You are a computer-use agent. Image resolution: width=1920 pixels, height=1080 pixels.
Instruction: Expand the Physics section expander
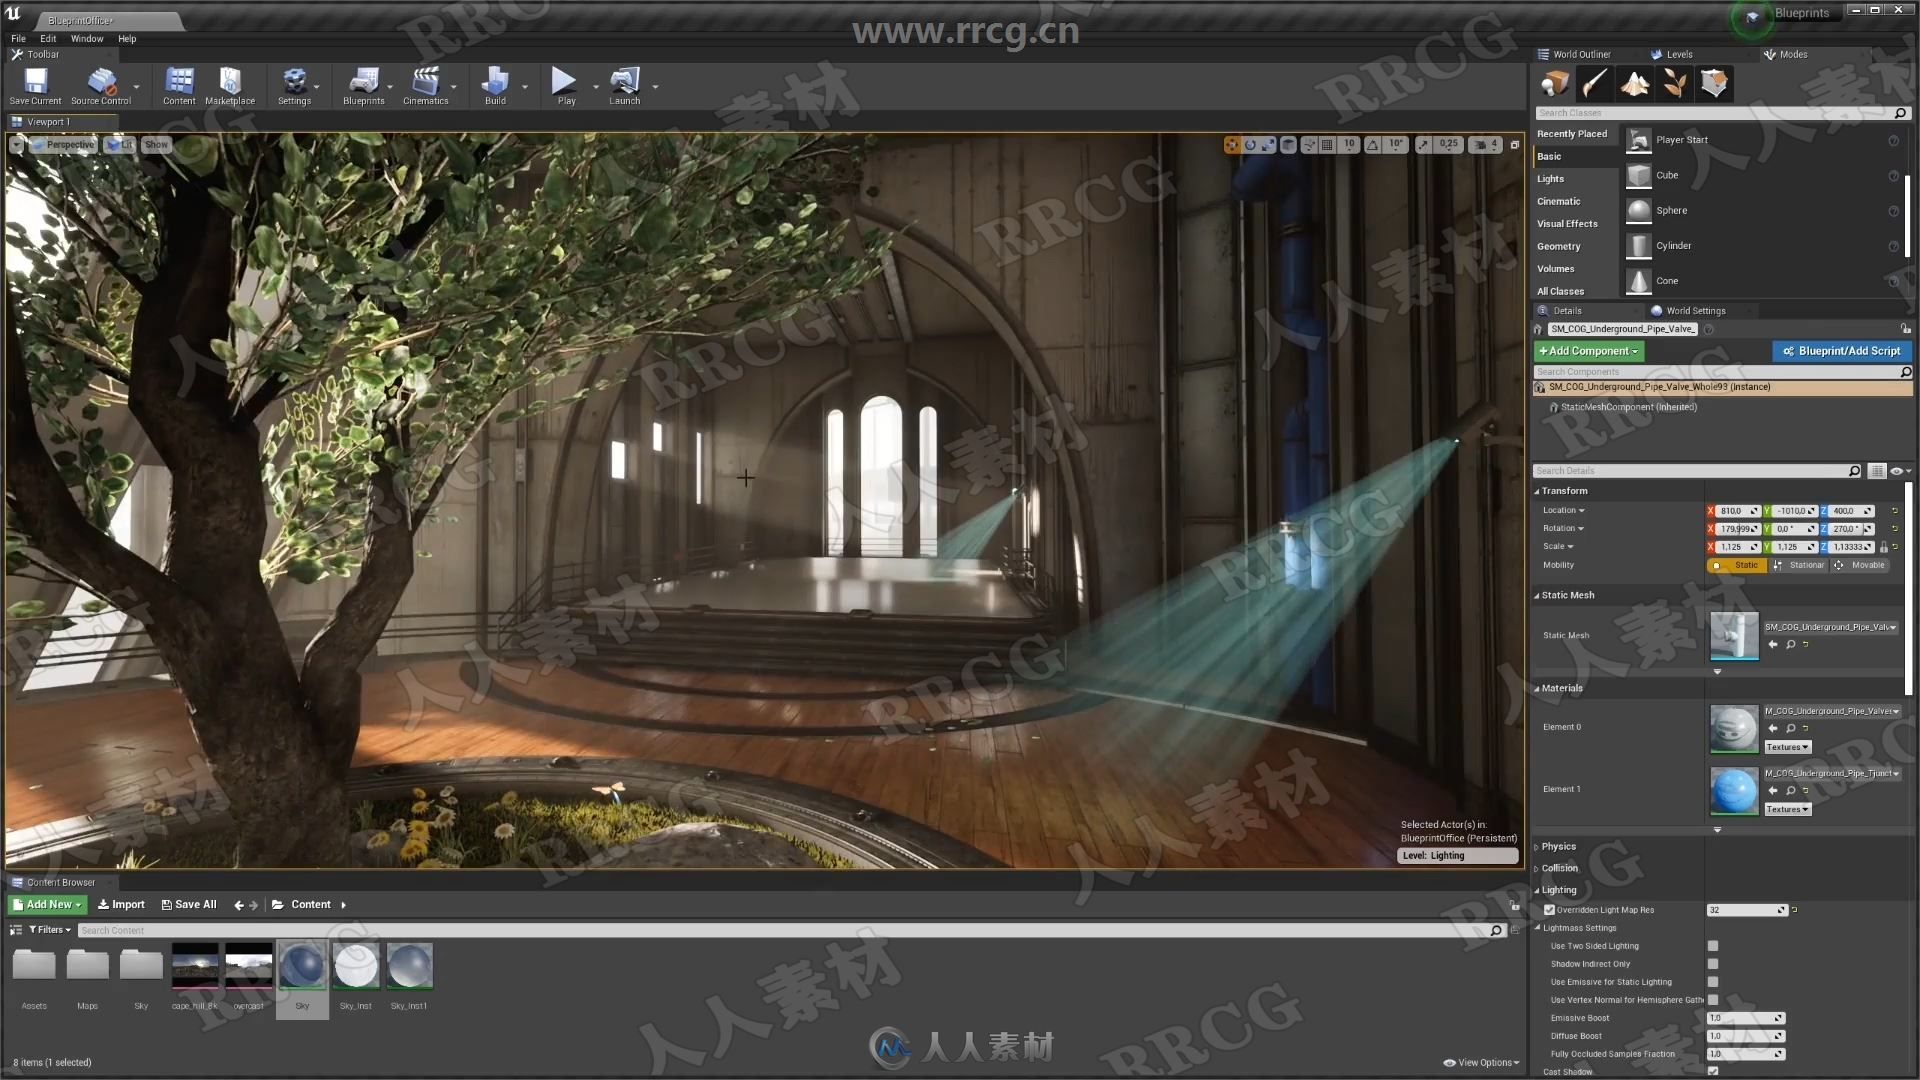coord(1538,845)
